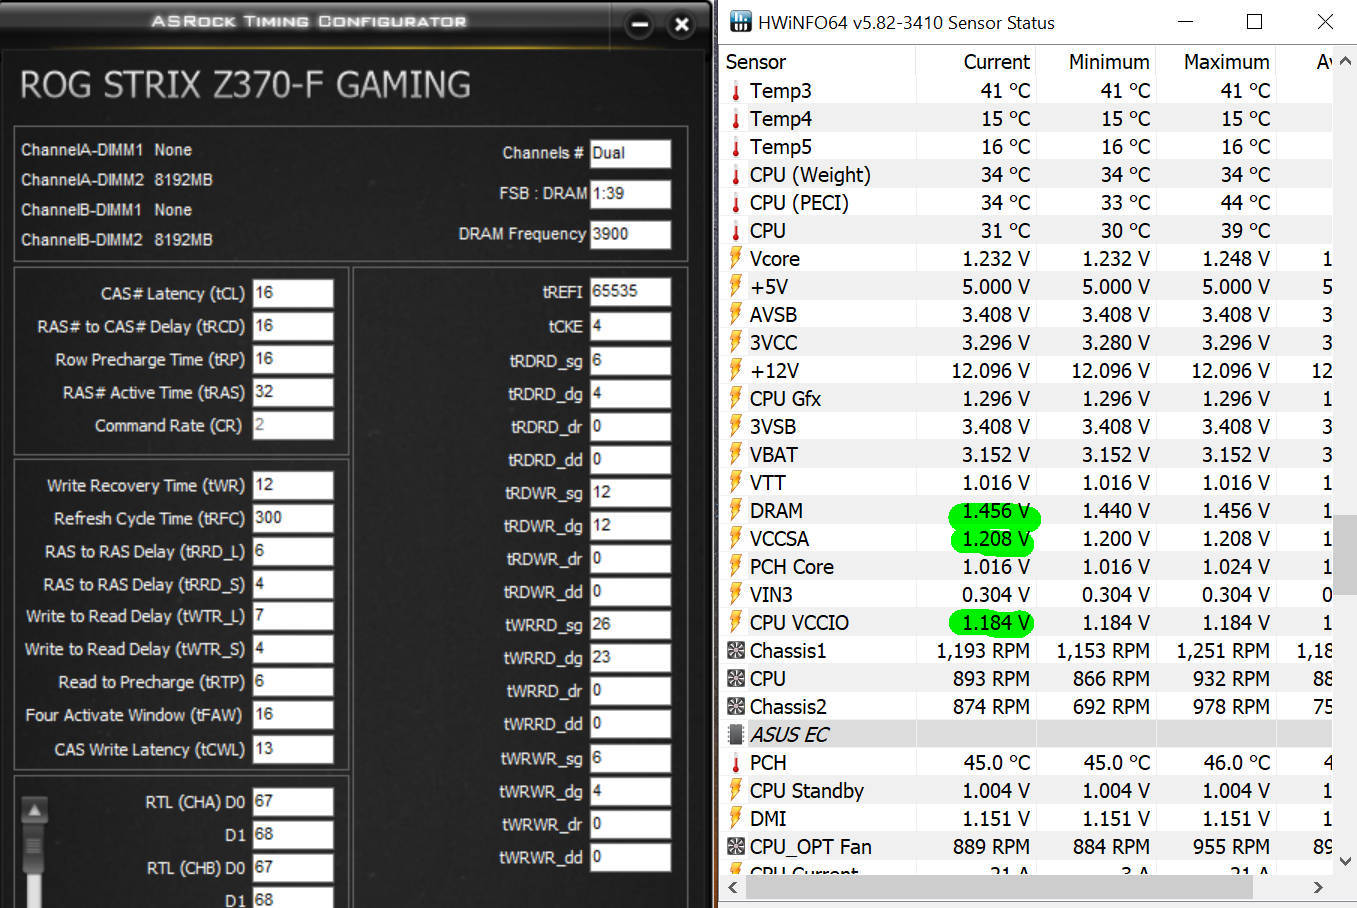Screen dimensions: 1357x908
Task: Click the HWiNFO64 vertical scrollbar down arrow
Action: tap(1345, 860)
